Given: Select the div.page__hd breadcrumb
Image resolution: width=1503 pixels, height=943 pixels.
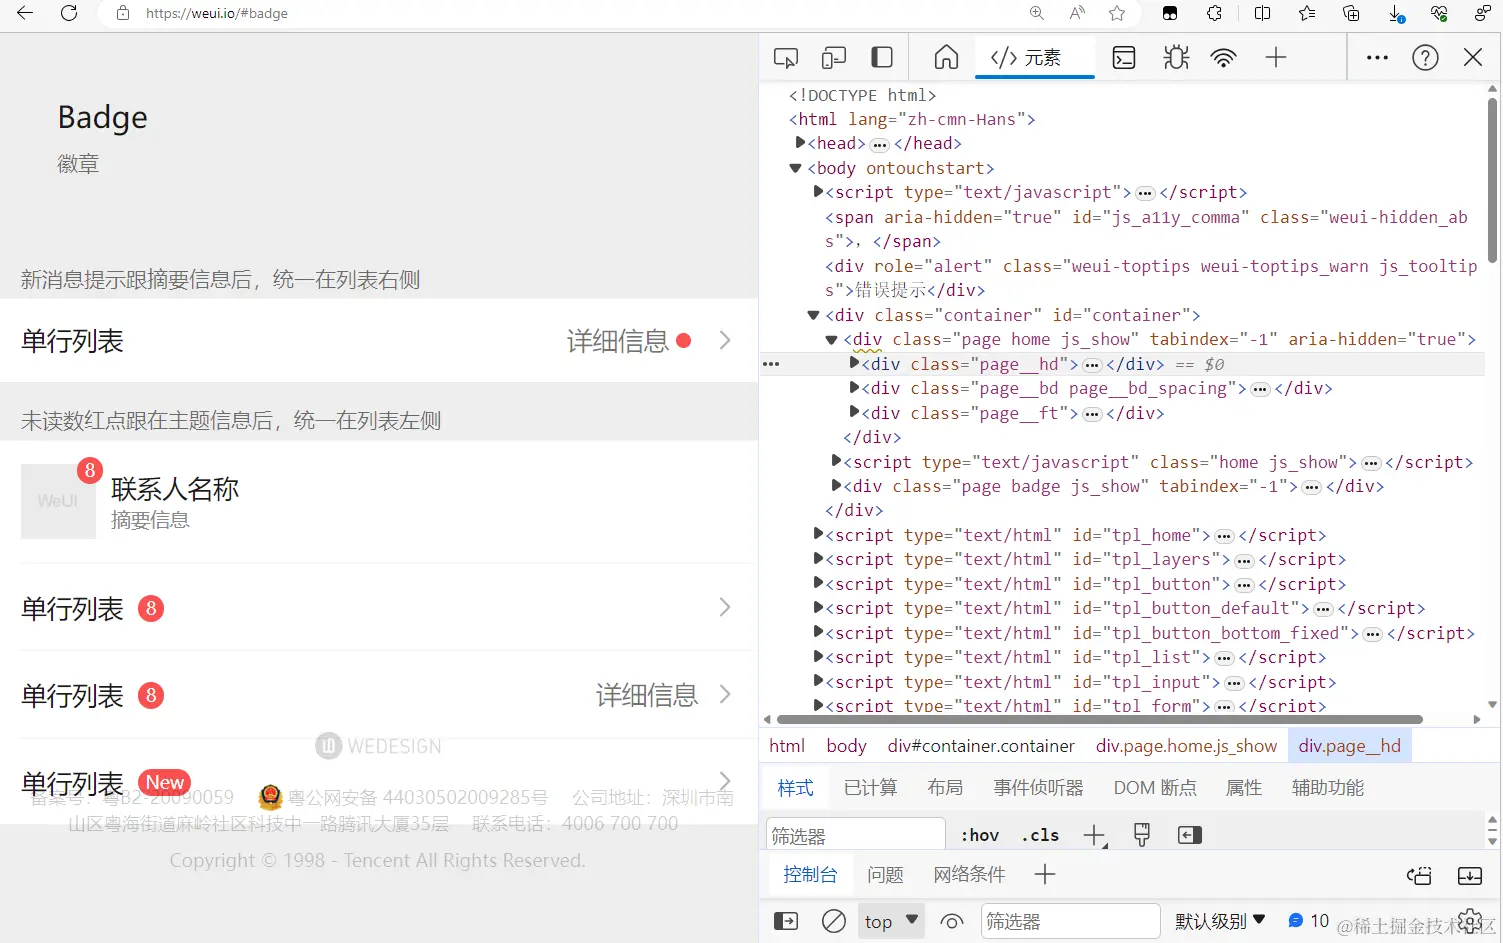Looking at the screenshot, I should click(1350, 746).
